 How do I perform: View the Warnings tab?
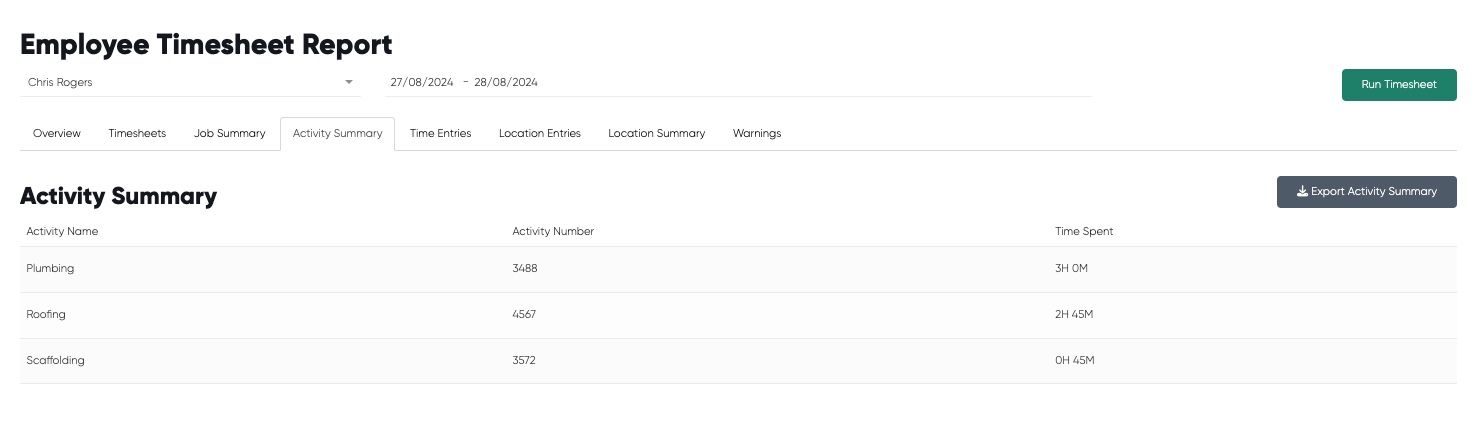pos(757,133)
